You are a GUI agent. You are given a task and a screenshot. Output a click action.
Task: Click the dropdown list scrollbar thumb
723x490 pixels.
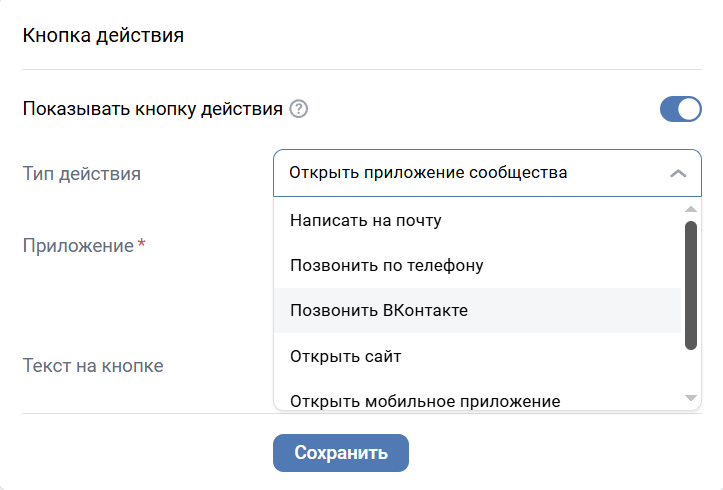(x=690, y=285)
